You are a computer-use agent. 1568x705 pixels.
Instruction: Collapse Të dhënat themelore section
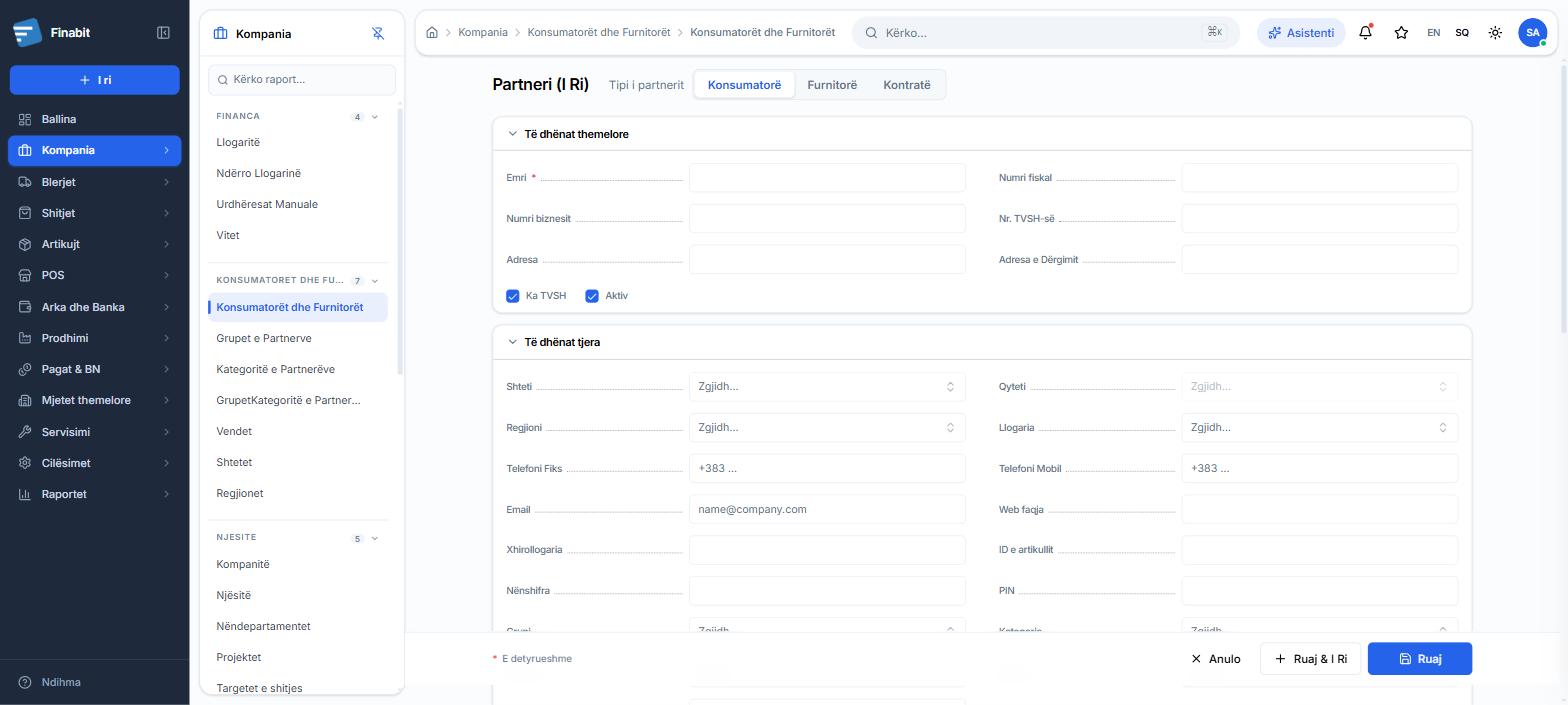pos(513,134)
